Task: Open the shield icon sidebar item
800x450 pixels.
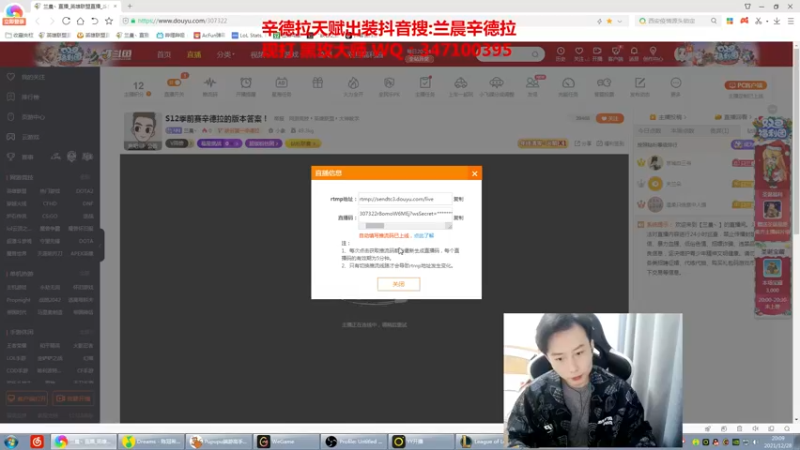Action: point(71,157)
